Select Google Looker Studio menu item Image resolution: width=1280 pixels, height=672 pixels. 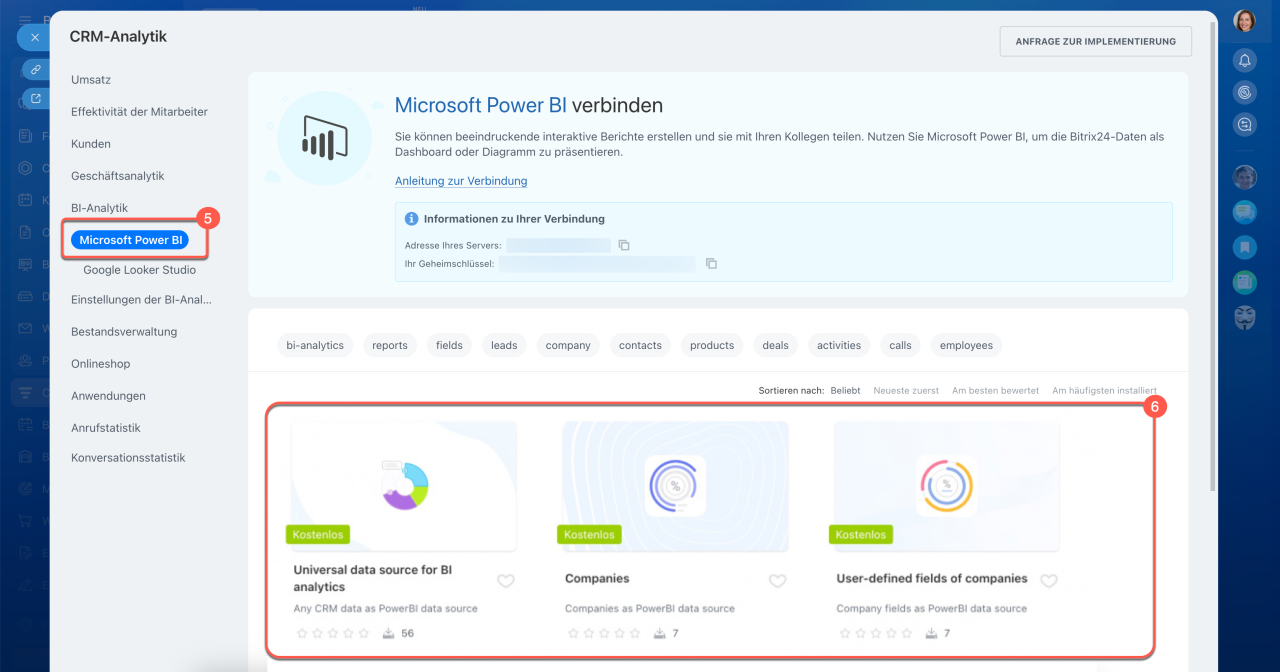[x=139, y=270]
